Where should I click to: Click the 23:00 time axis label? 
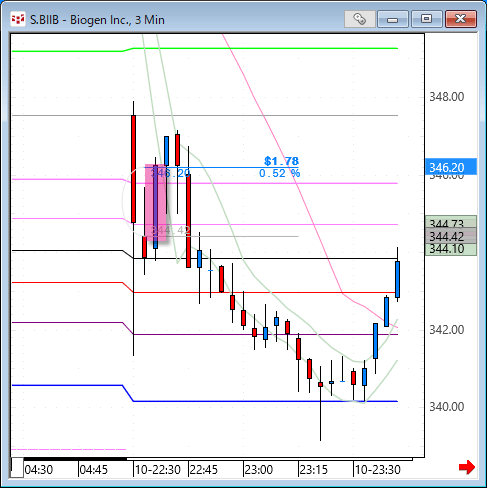click(259, 470)
